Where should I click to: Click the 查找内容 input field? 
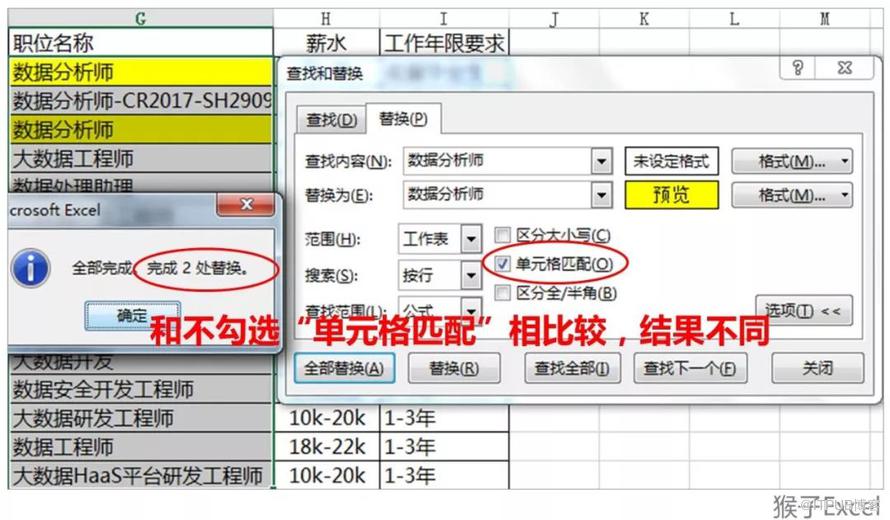(497, 161)
